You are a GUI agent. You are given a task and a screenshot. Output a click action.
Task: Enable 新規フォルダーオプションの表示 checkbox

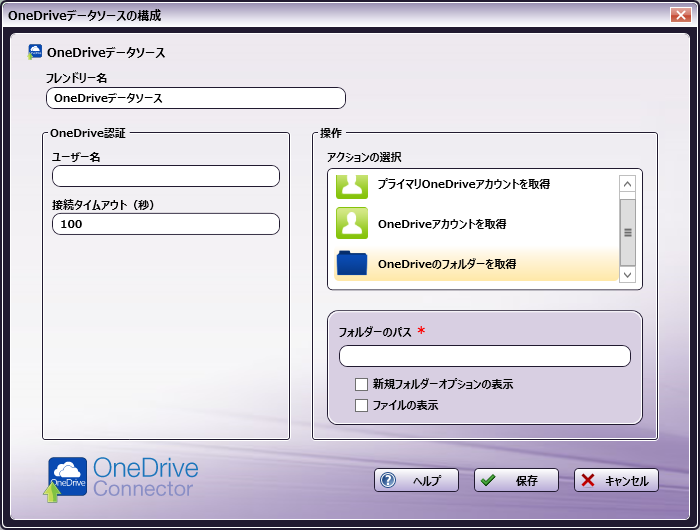click(361, 384)
